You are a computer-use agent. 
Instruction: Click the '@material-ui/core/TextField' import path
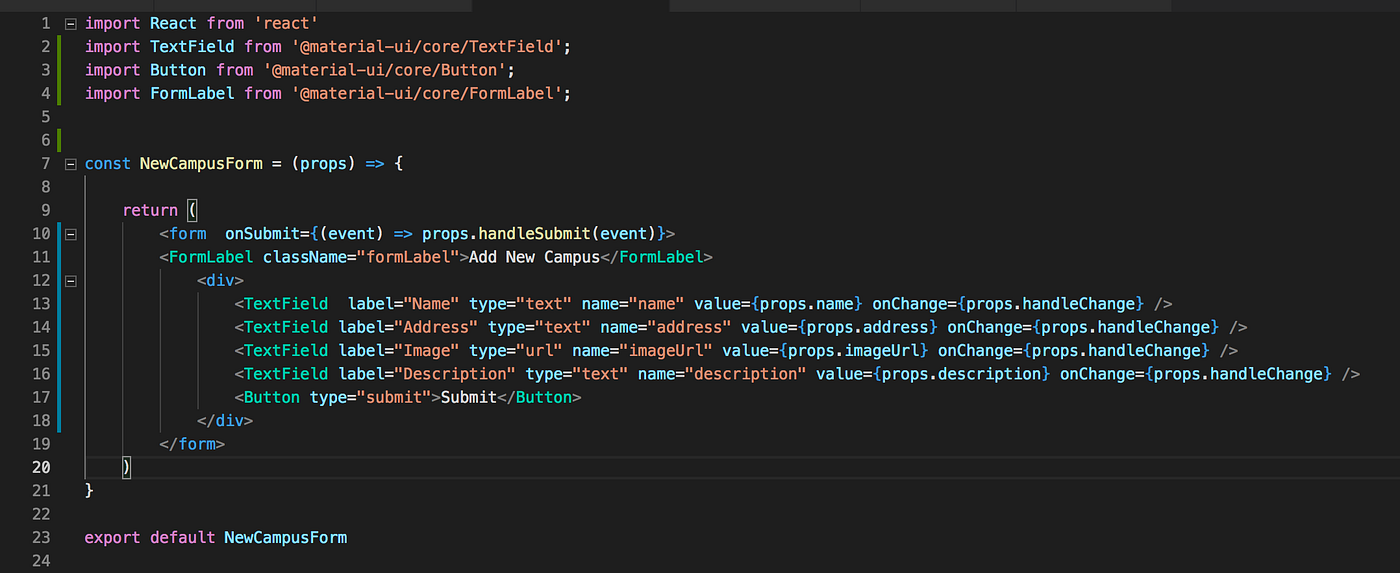[427, 46]
